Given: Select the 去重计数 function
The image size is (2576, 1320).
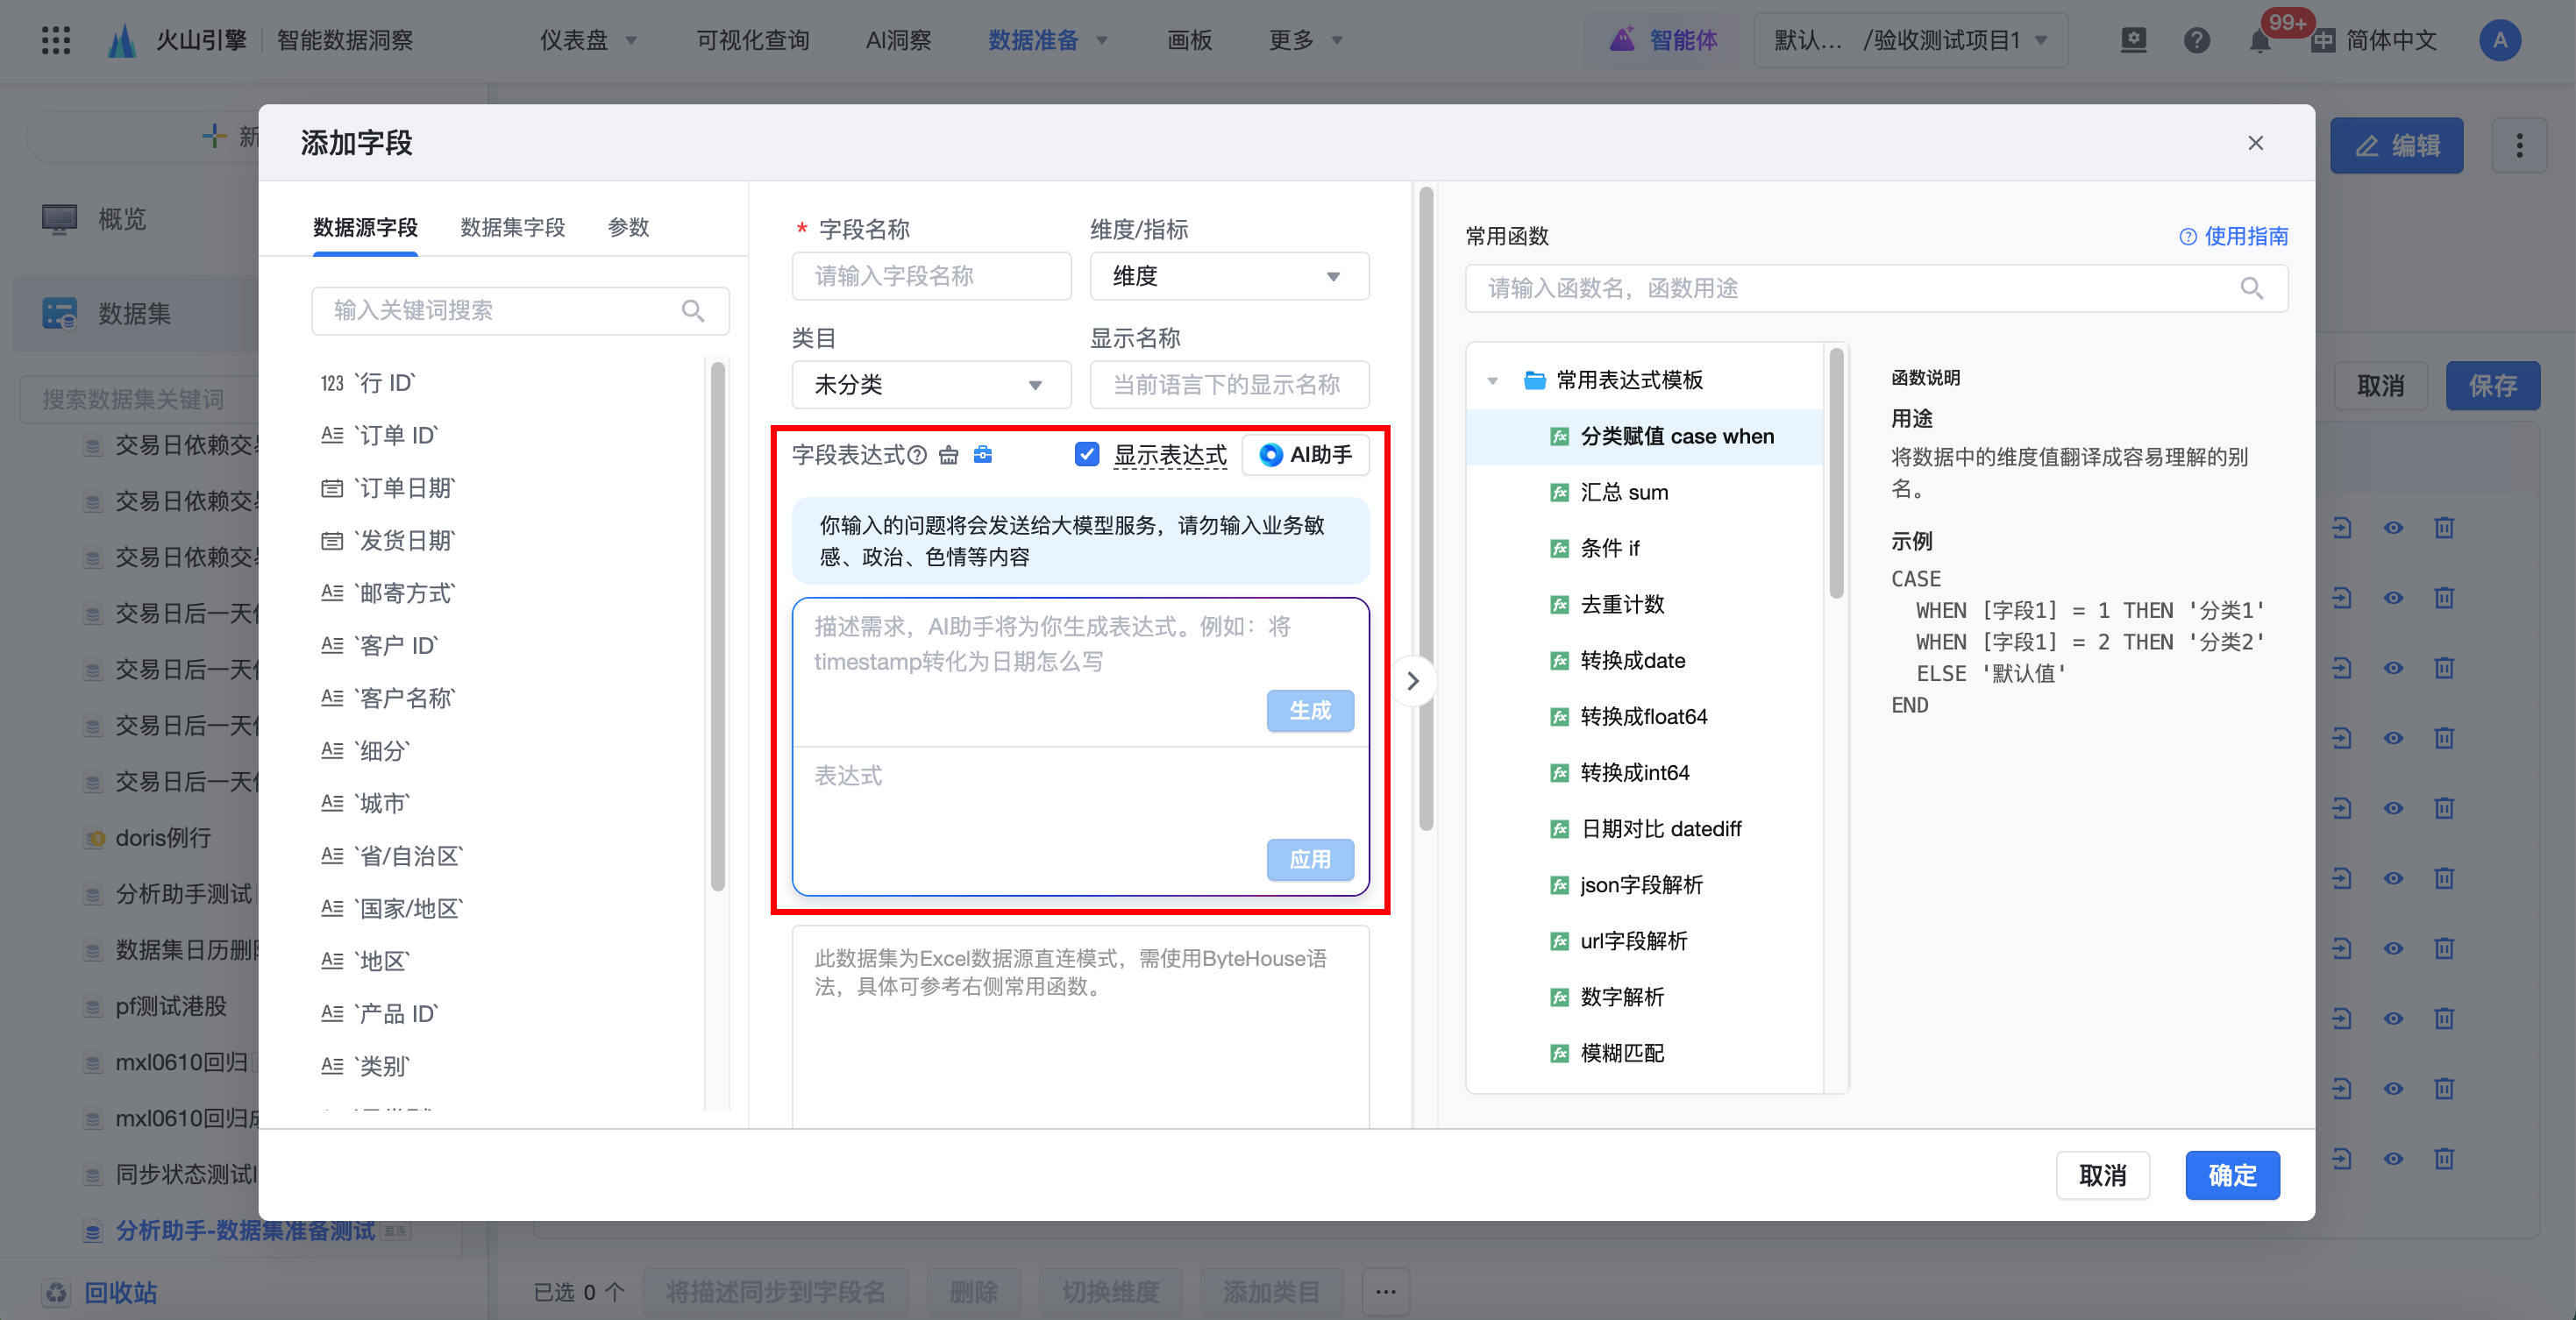Looking at the screenshot, I should (x=1645, y=605).
